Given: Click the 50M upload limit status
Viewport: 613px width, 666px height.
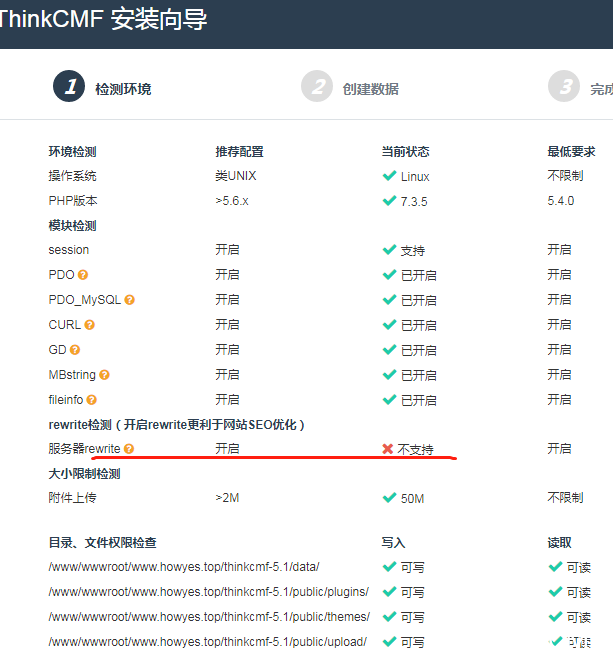Looking at the screenshot, I should (x=413, y=498).
